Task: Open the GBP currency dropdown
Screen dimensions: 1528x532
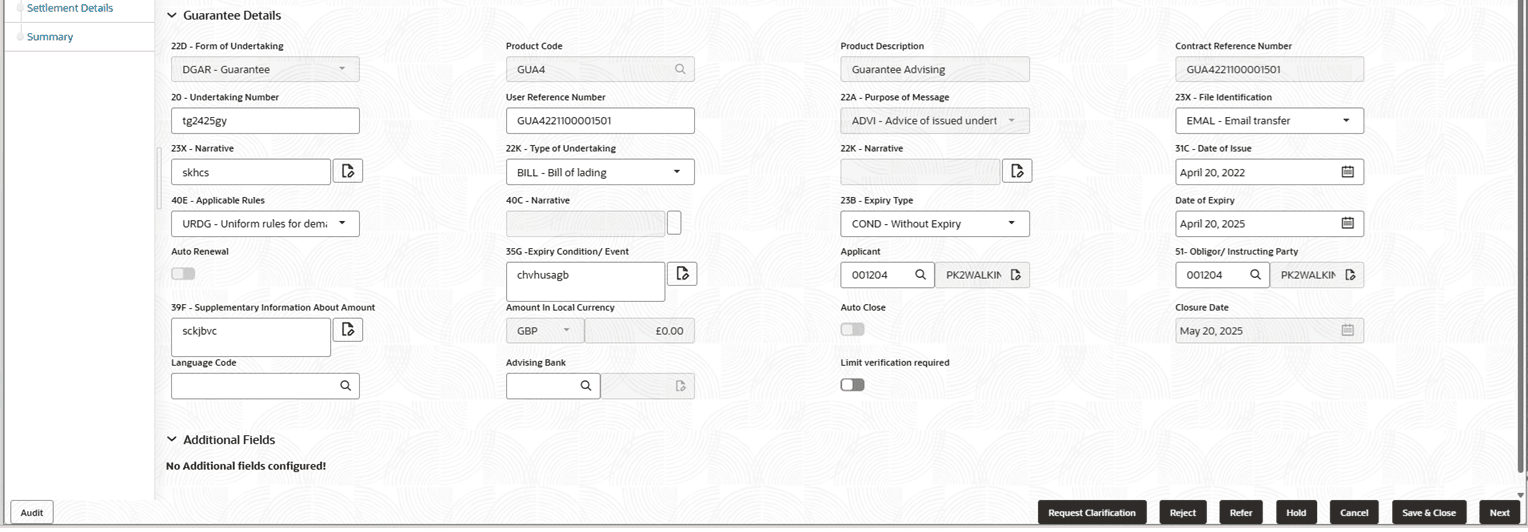Action: coord(544,330)
